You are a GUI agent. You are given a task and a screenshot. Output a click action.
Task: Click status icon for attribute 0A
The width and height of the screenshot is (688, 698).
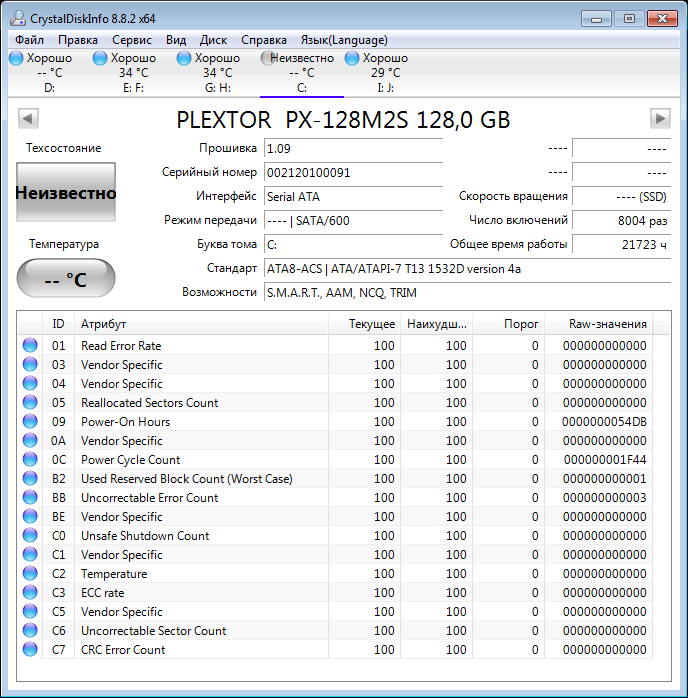point(30,440)
